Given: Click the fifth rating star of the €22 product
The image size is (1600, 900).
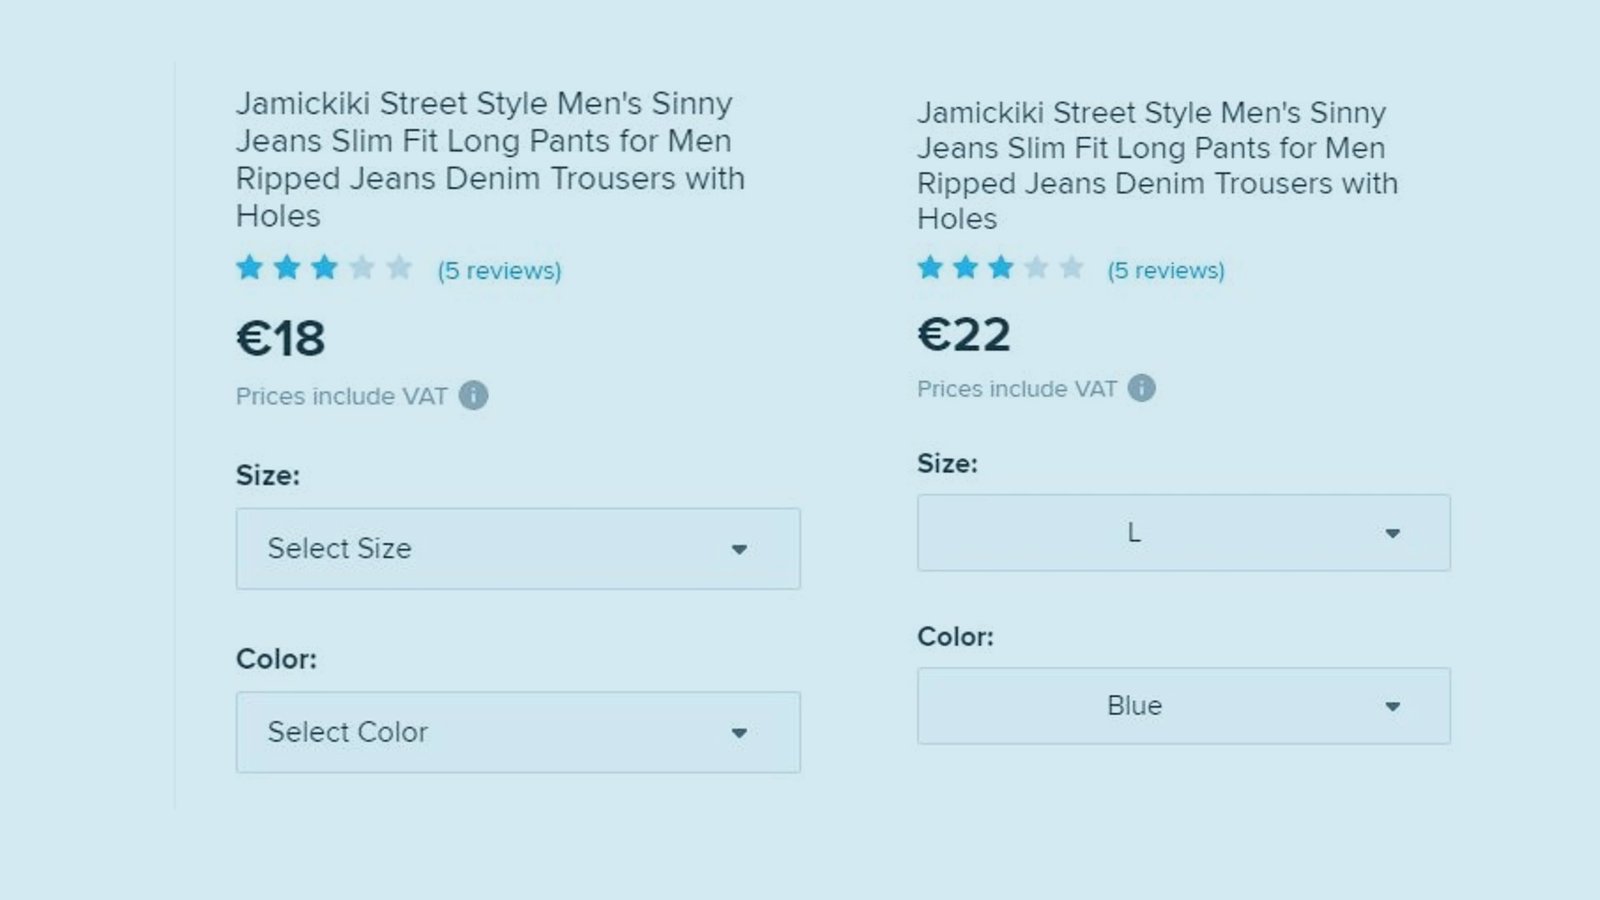Looking at the screenshot, I should [1071, 268].
